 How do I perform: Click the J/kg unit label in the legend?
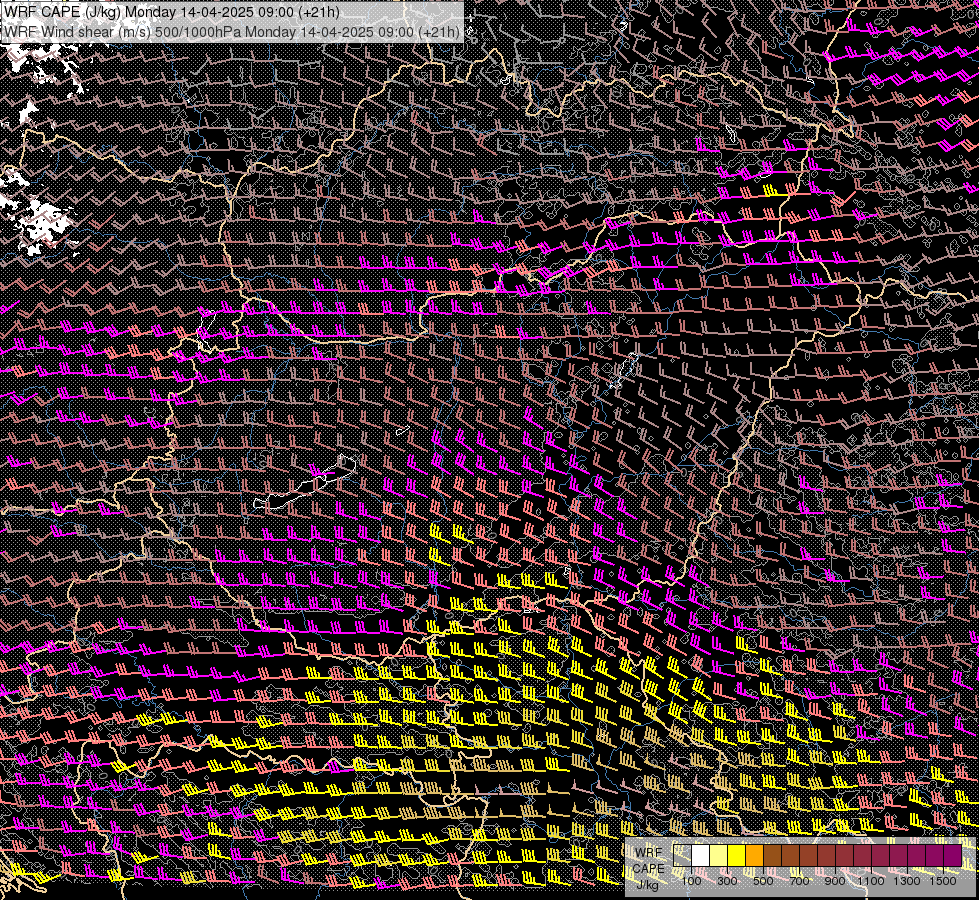point(647,885)
